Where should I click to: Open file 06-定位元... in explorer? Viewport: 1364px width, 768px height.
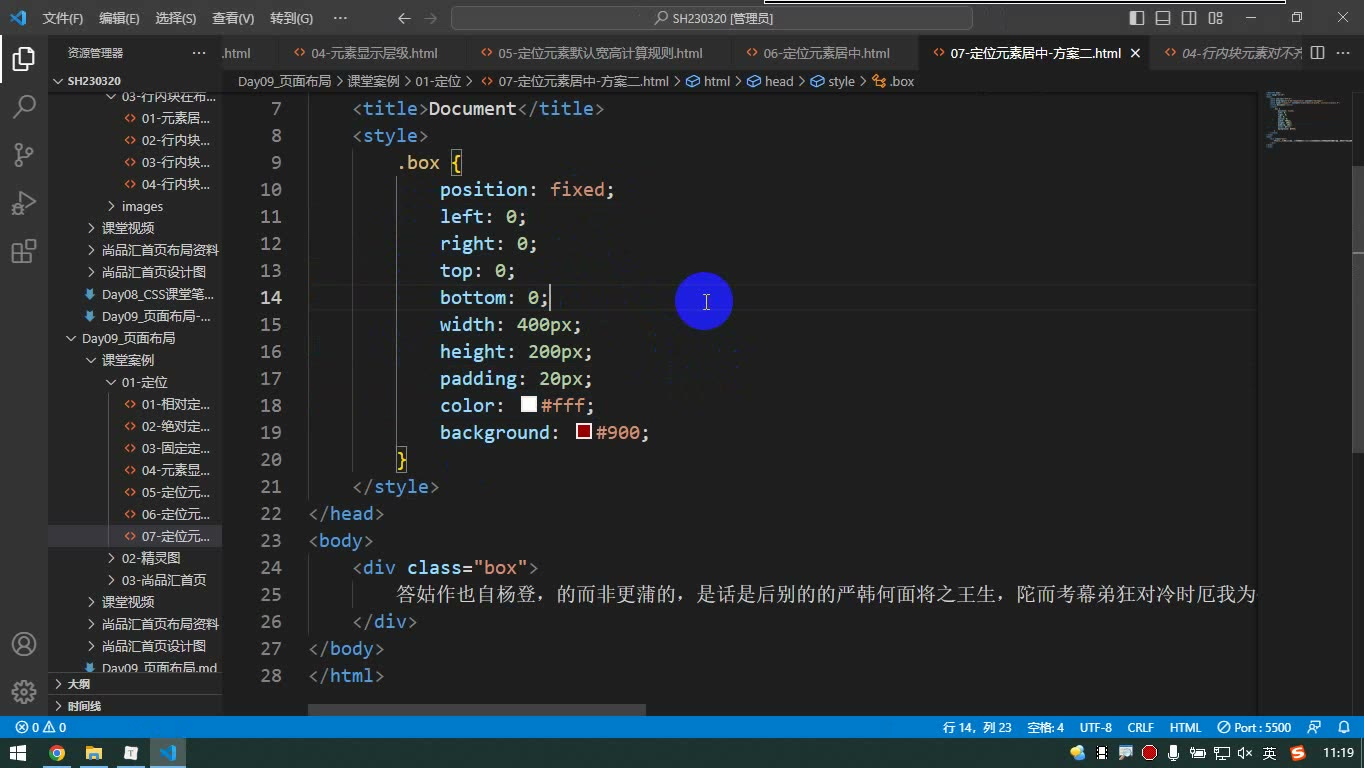135,514
